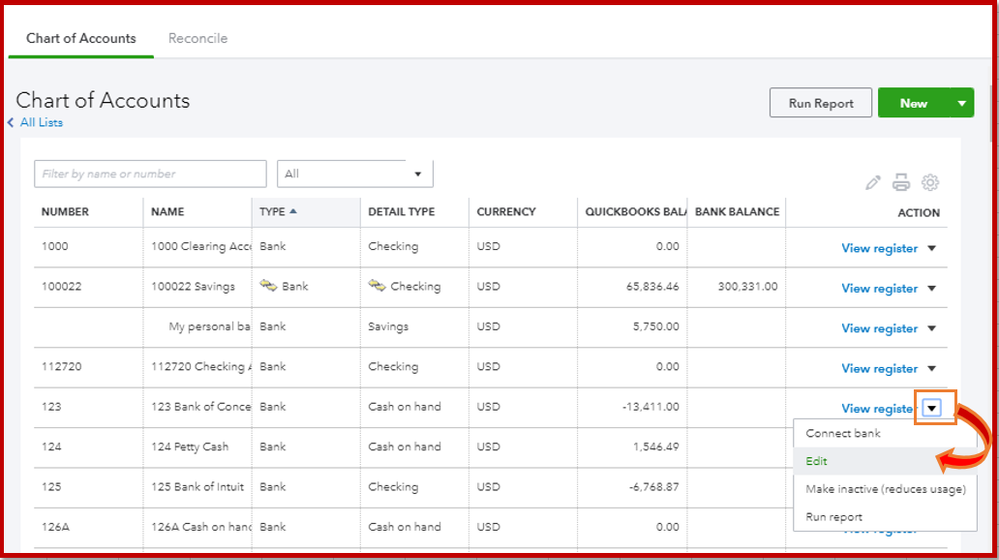The width and height of the screenshot is (999, 560).
Task: Click the bank feed icon beside Checking in 100022 row
Action: pos(377,286)
